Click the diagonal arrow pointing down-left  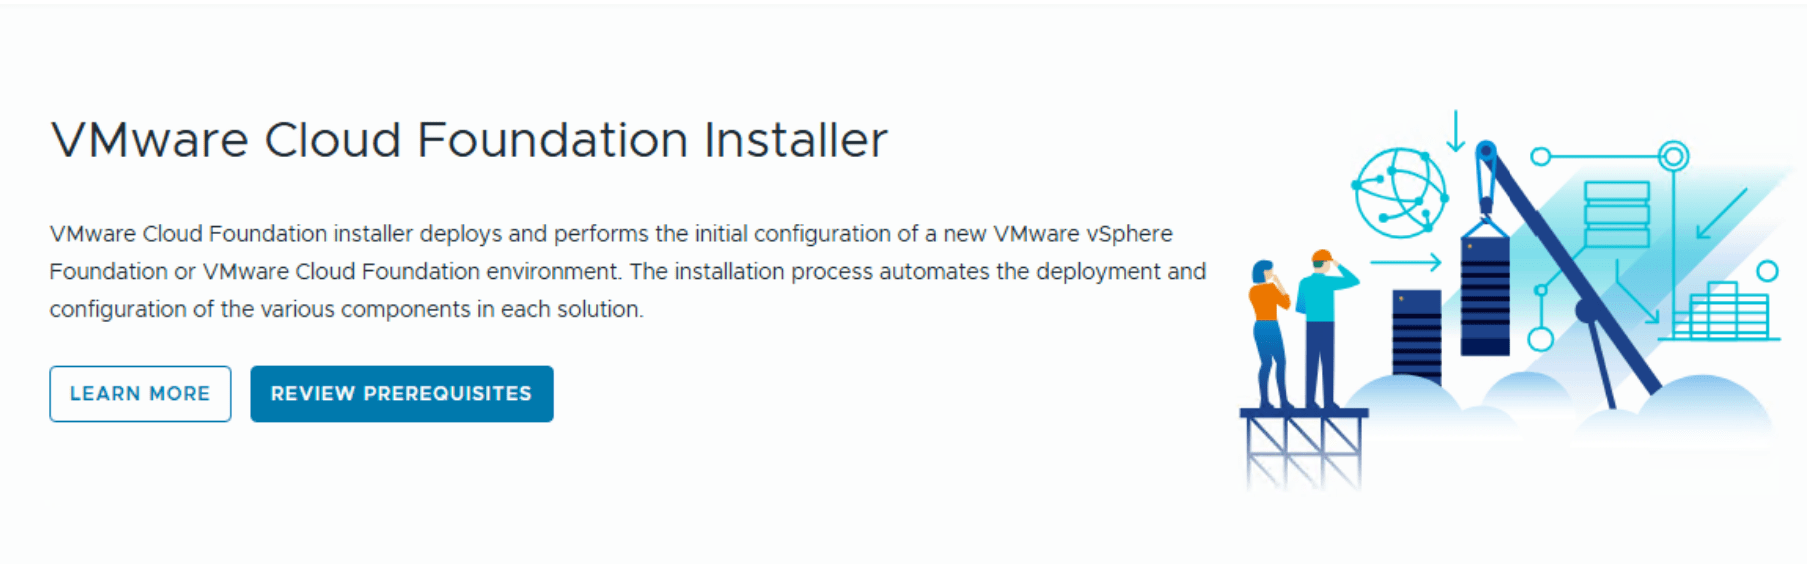click(1721, 214)
